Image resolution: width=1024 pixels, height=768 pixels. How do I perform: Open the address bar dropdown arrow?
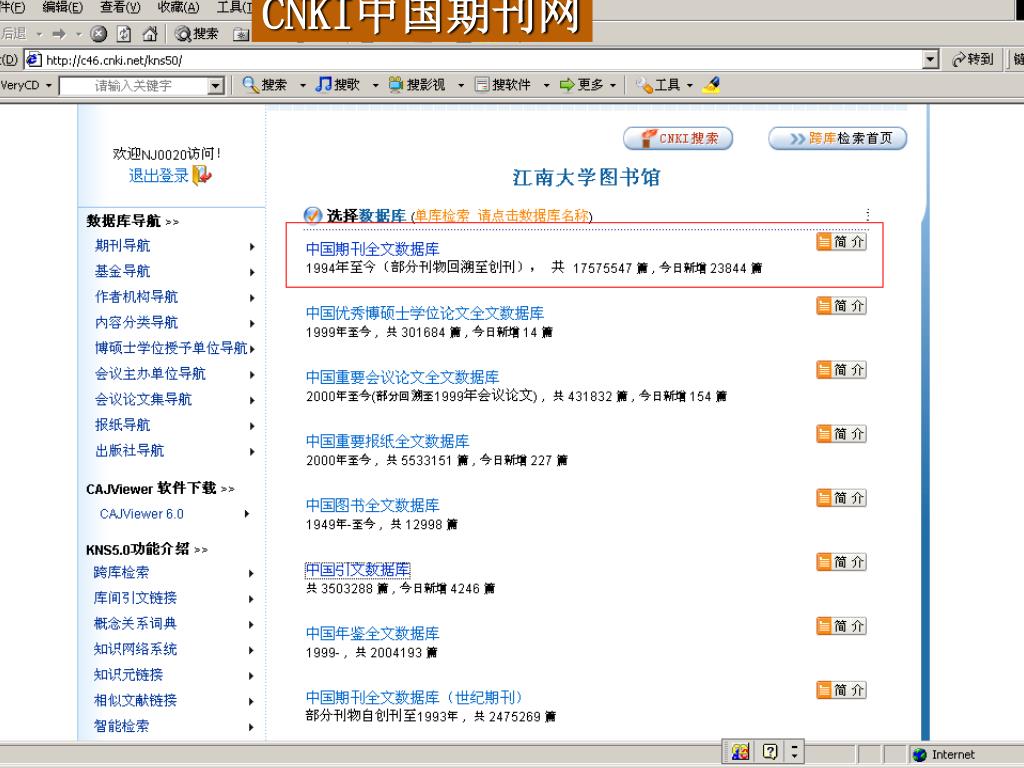click(x=931, y=59)
